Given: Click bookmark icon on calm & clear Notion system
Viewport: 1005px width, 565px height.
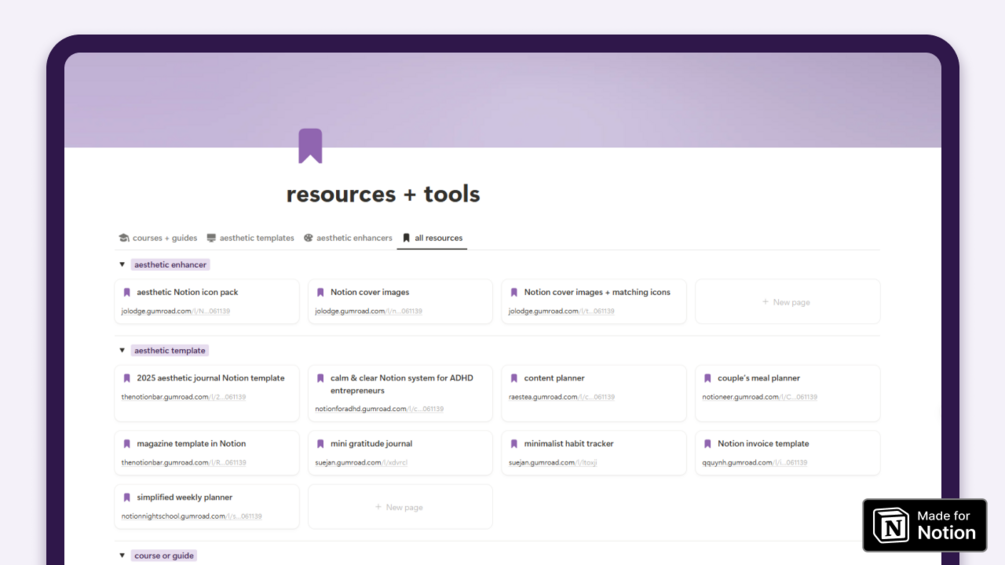Looking at the screenshot, I should pos(320,378).
